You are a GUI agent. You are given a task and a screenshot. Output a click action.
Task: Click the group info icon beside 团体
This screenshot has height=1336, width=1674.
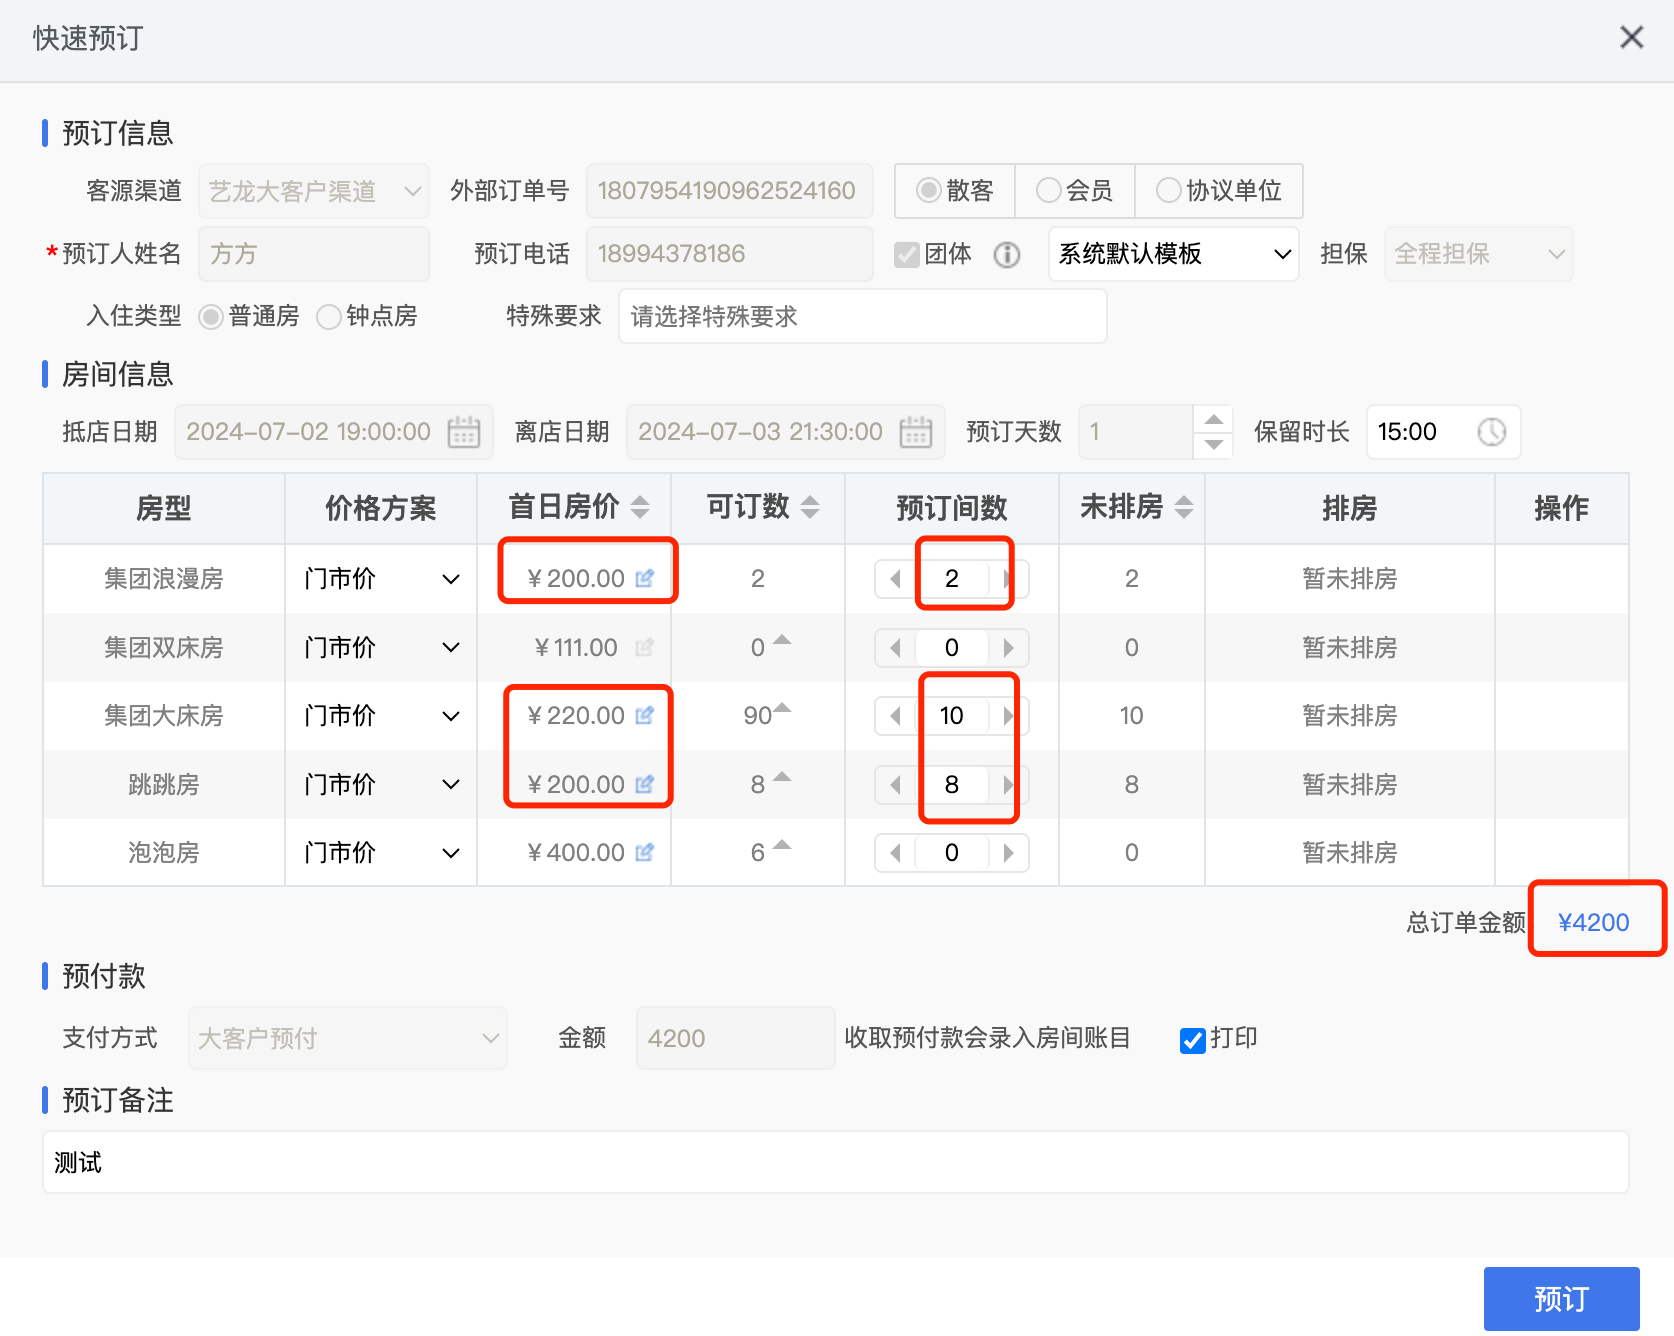[x=1006, y=255]
